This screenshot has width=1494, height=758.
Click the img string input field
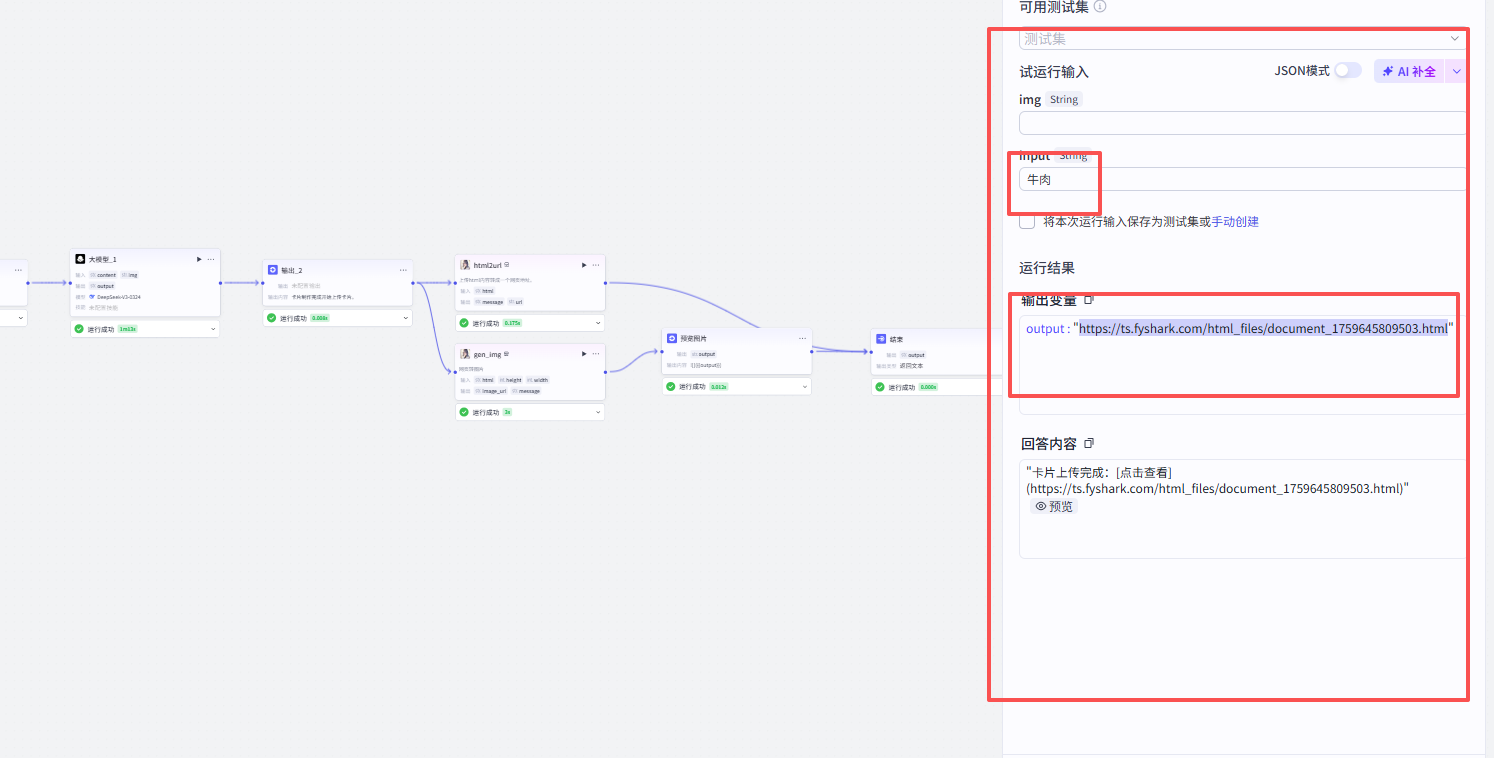point(1242,123)
